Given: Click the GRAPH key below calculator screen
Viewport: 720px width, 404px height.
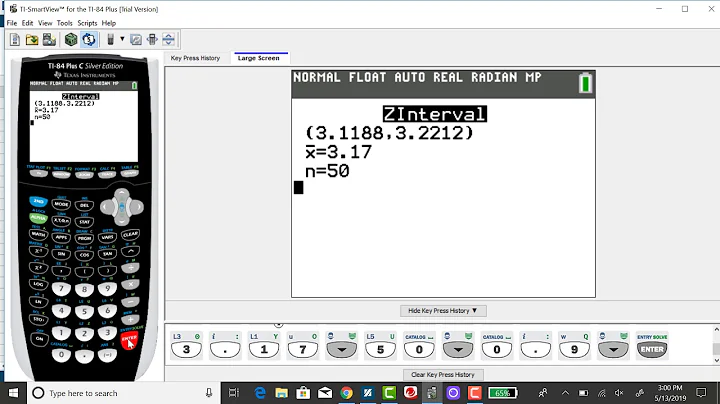Looking at the screenshot, I should point(130,174).
